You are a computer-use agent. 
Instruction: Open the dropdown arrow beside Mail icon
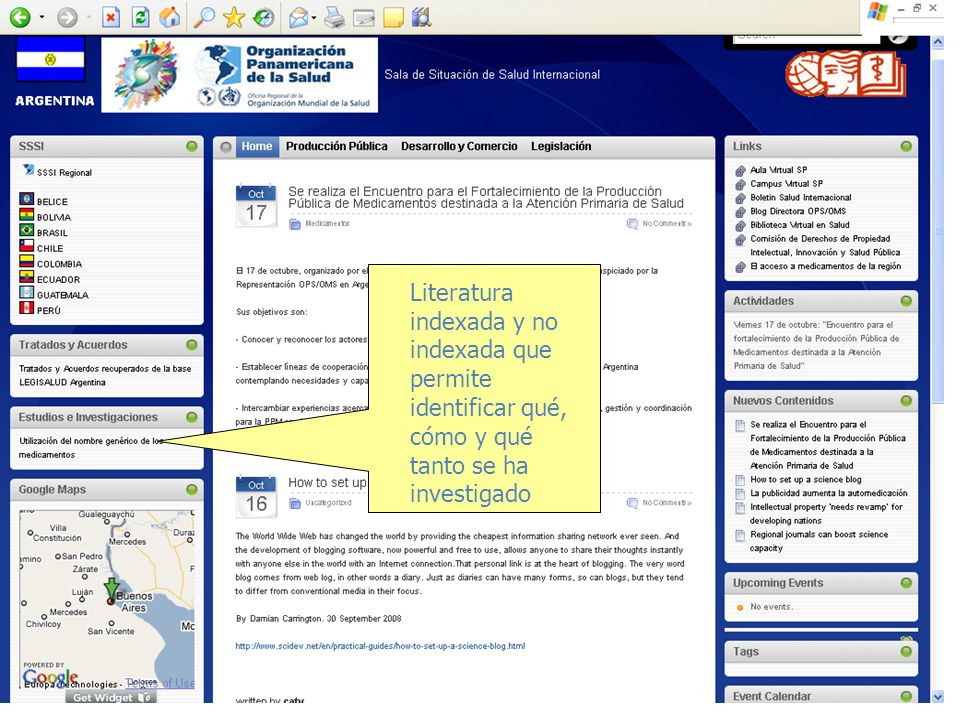[314, 18]
